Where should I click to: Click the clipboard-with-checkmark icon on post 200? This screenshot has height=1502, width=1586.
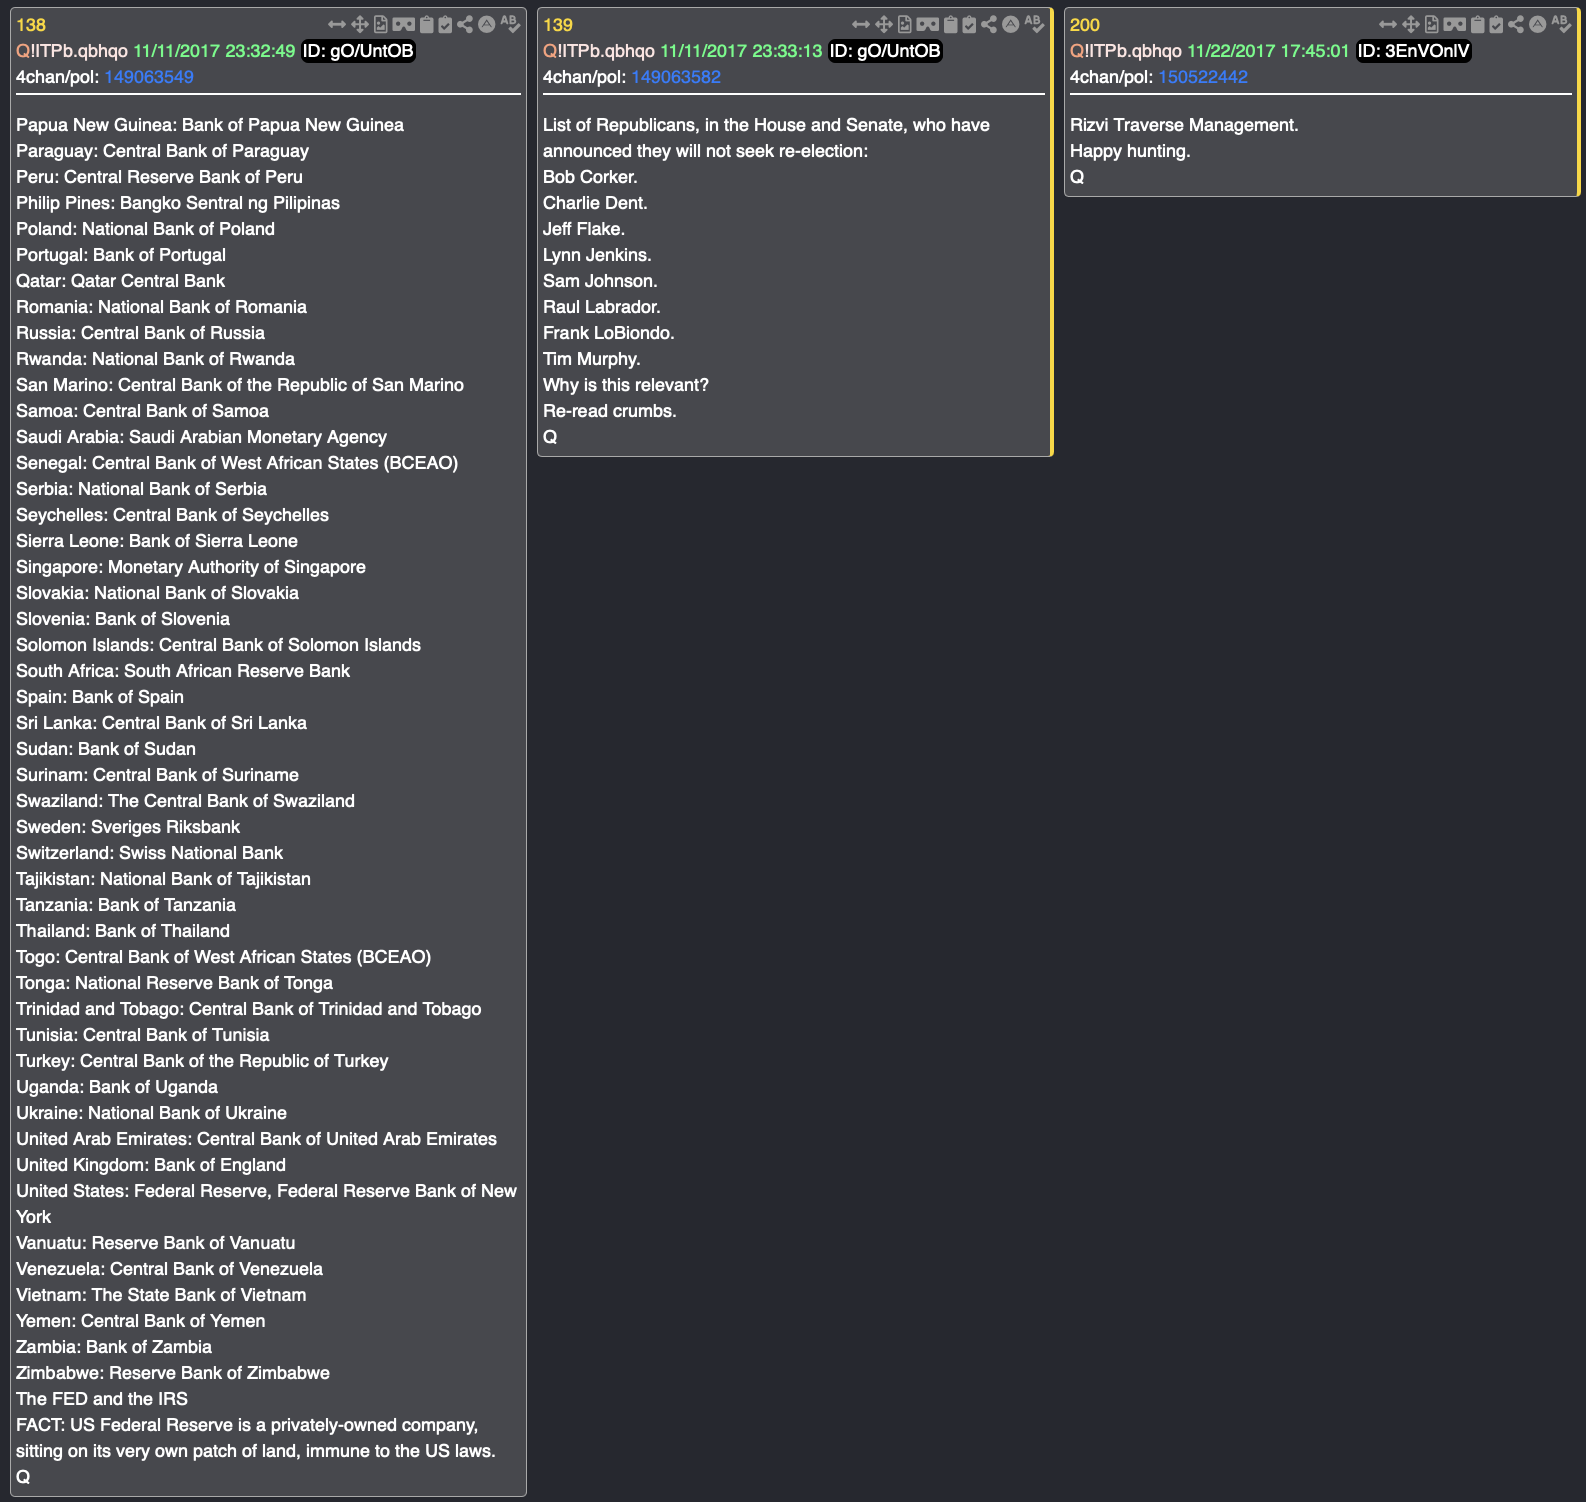click(1496, 24)
